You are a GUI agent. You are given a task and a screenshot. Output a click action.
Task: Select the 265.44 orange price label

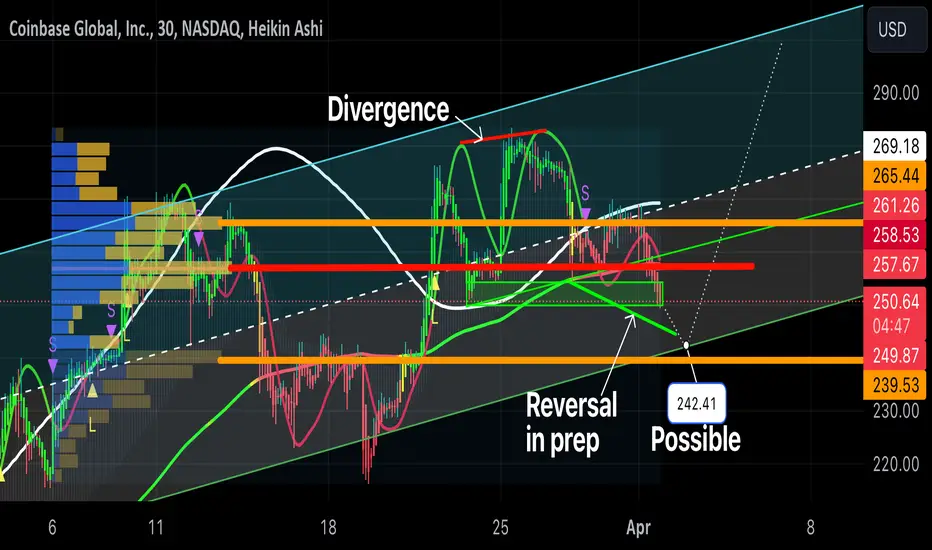point(895,175)
